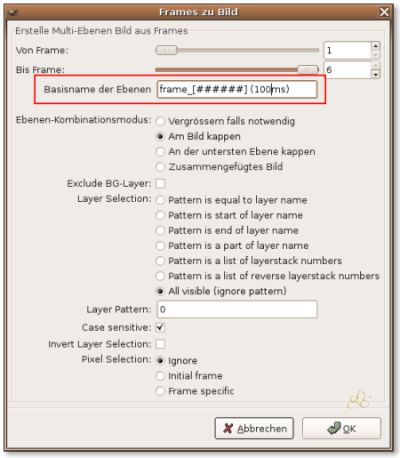Image resolution: width=400 pixels, height=458 pixels.
Task: Click the Abbrechen button
Action: [254, 428]
